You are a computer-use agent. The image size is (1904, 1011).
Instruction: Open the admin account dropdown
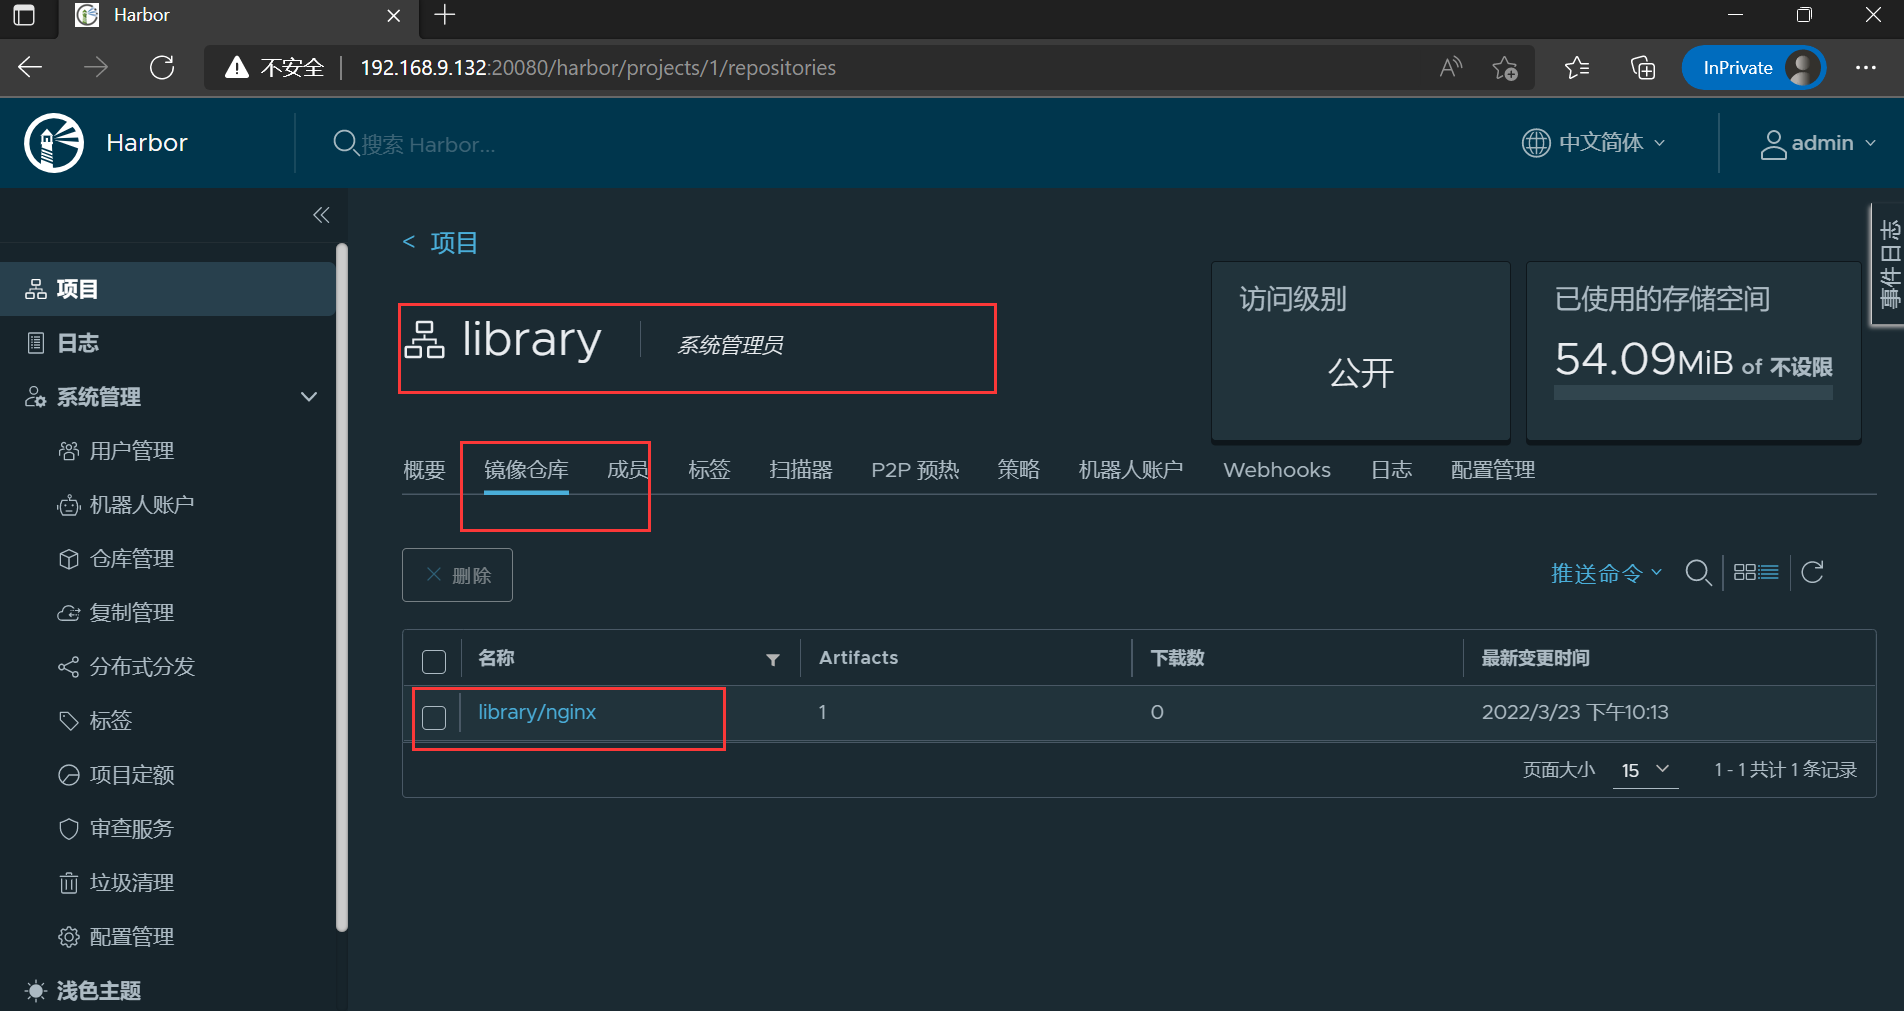point(1818,144)
